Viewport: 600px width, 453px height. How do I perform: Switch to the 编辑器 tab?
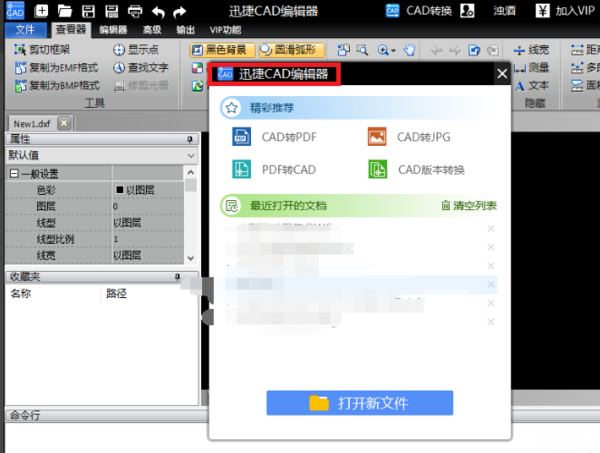[x=113, y=30]
